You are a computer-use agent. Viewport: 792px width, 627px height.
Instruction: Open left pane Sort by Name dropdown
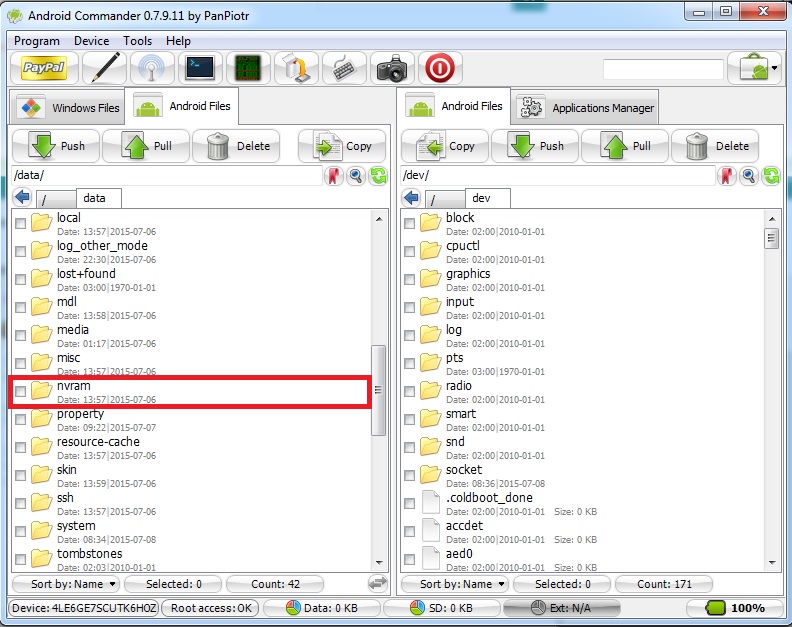click(66, 584)
